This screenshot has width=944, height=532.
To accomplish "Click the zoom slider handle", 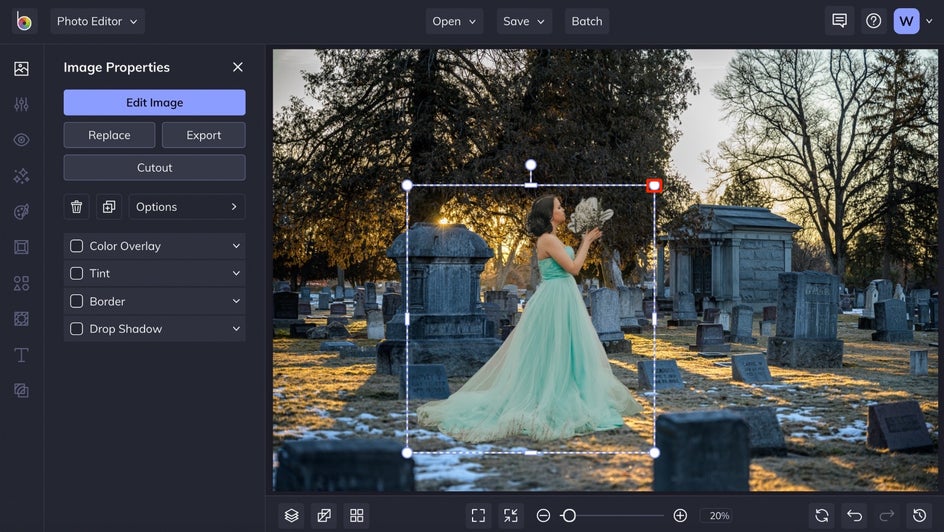I will point(569,515).
